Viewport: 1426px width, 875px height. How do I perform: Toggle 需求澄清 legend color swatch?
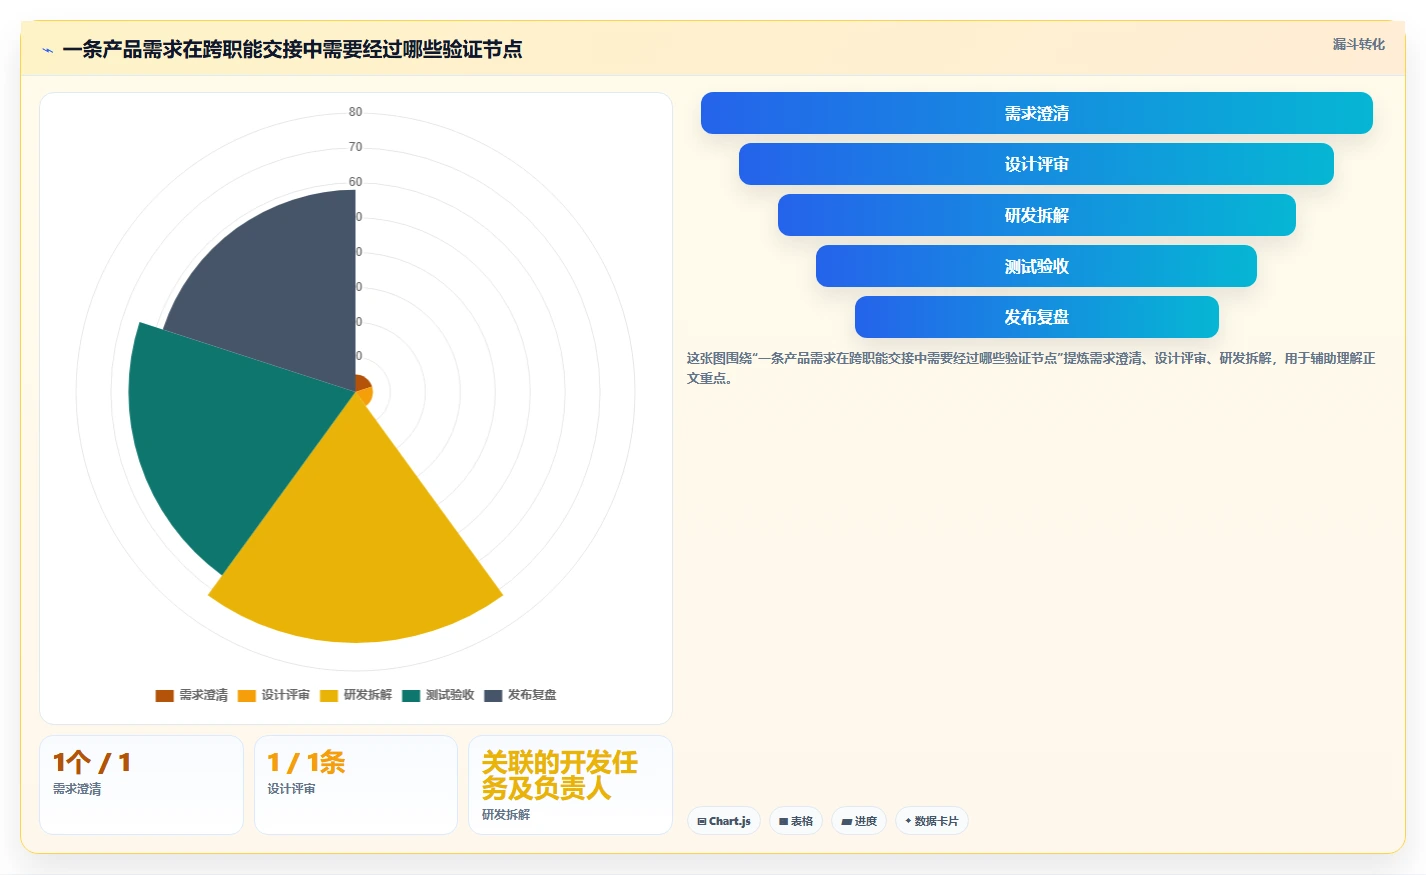pyautogui.click(x=165, y=695)
